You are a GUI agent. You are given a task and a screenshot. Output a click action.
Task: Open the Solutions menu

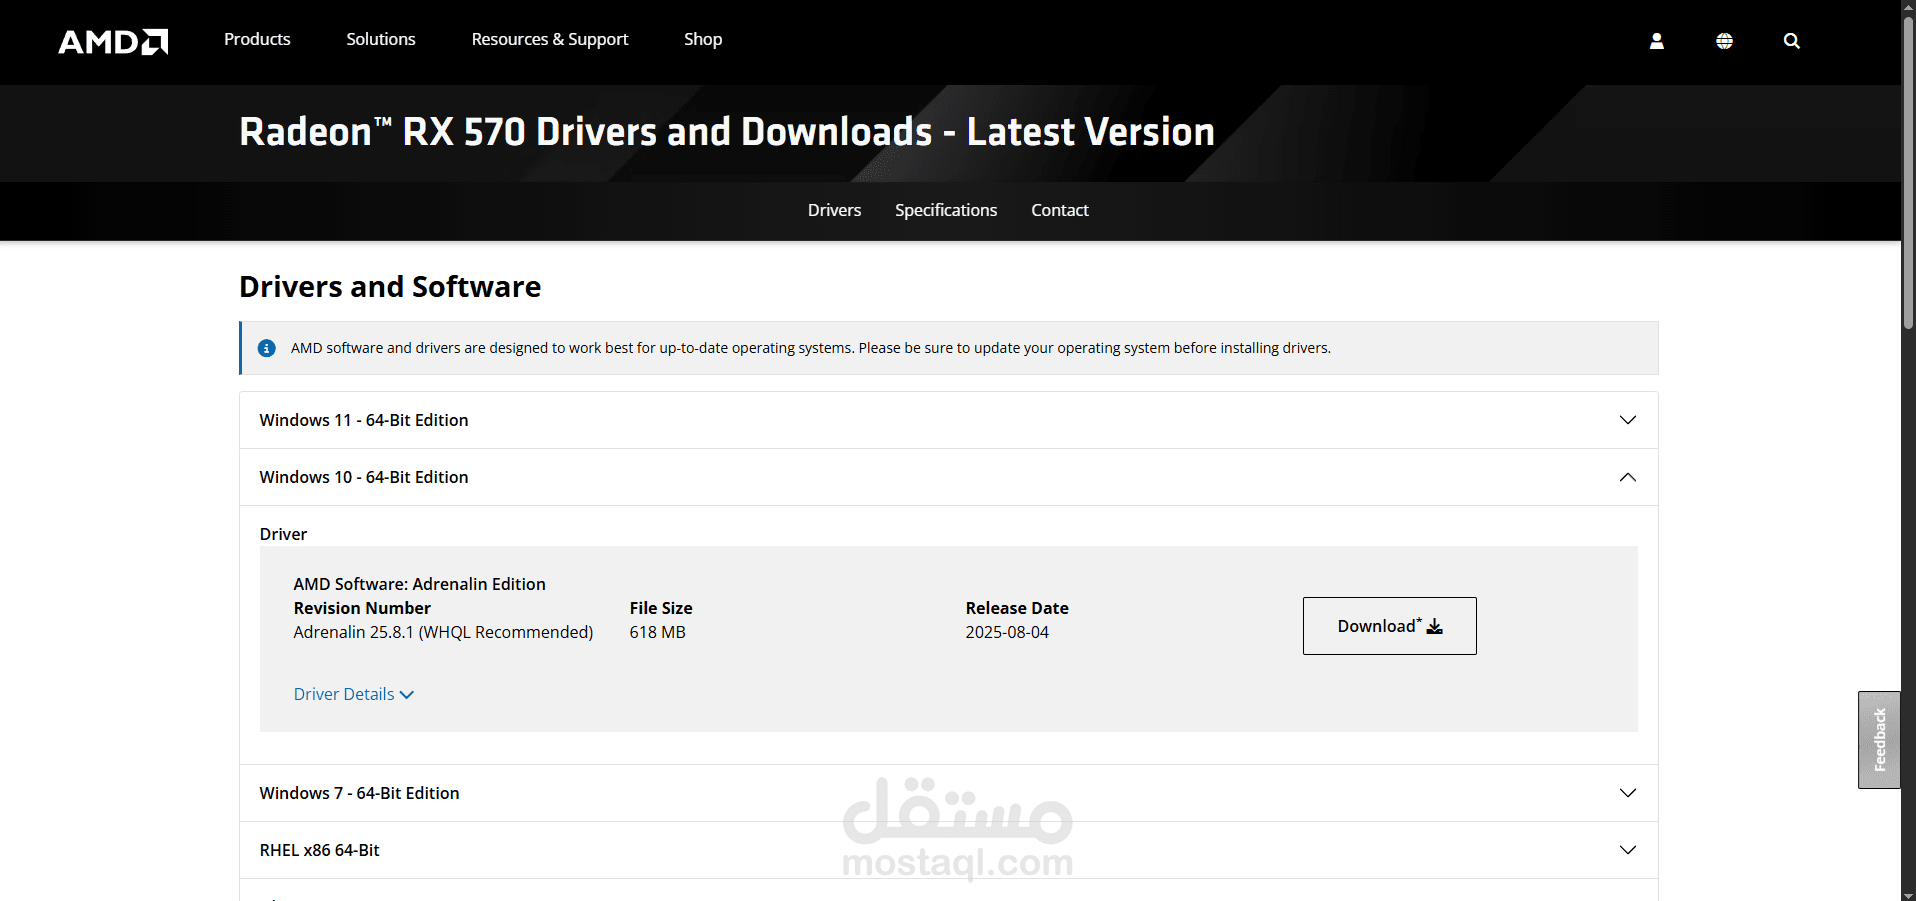pos(381,39)
